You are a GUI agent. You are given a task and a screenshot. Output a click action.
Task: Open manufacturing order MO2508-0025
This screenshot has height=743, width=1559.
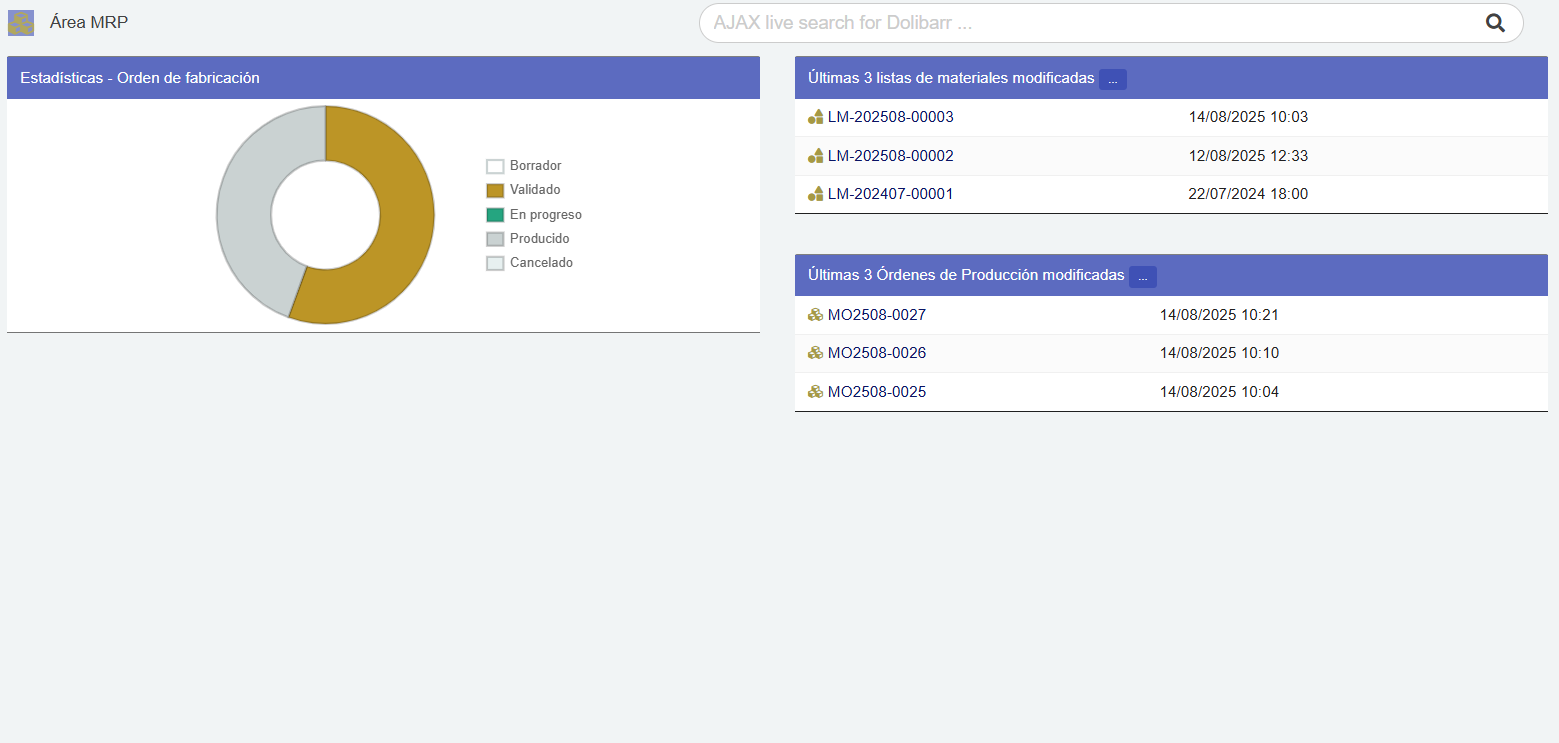[x=876, y=392]
